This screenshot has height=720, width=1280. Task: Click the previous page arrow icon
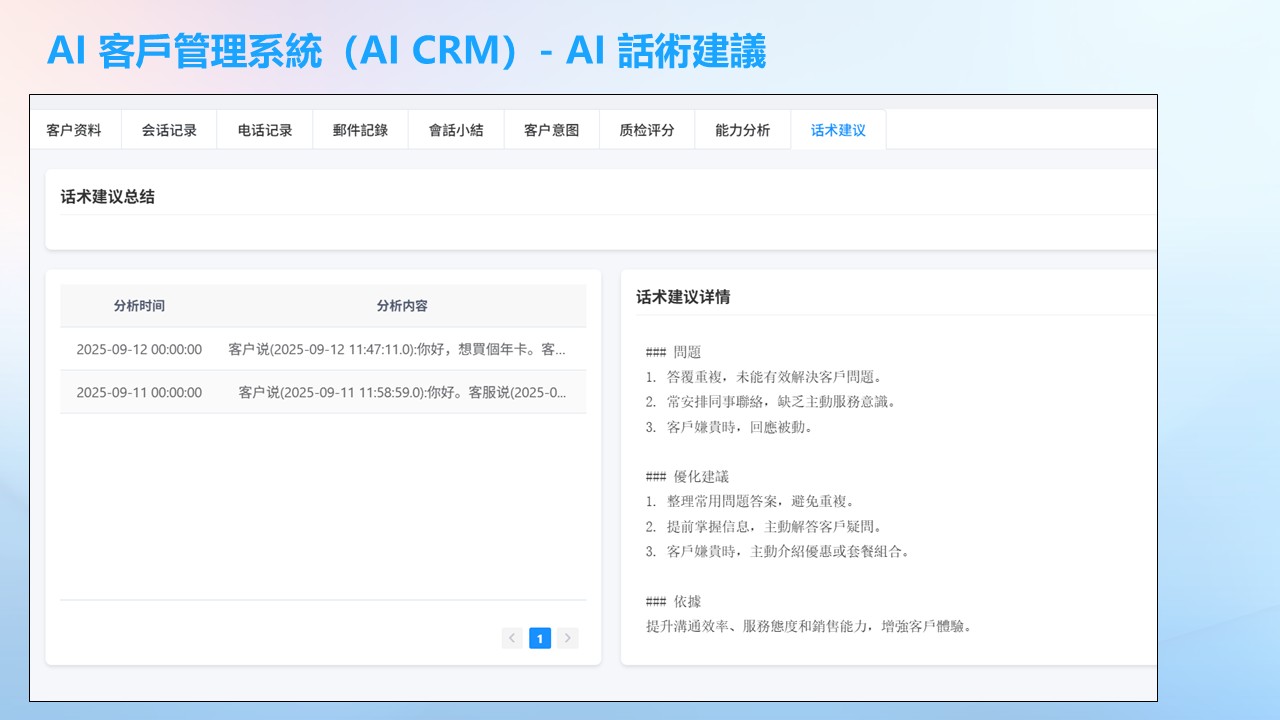click(x=512, y=638)
